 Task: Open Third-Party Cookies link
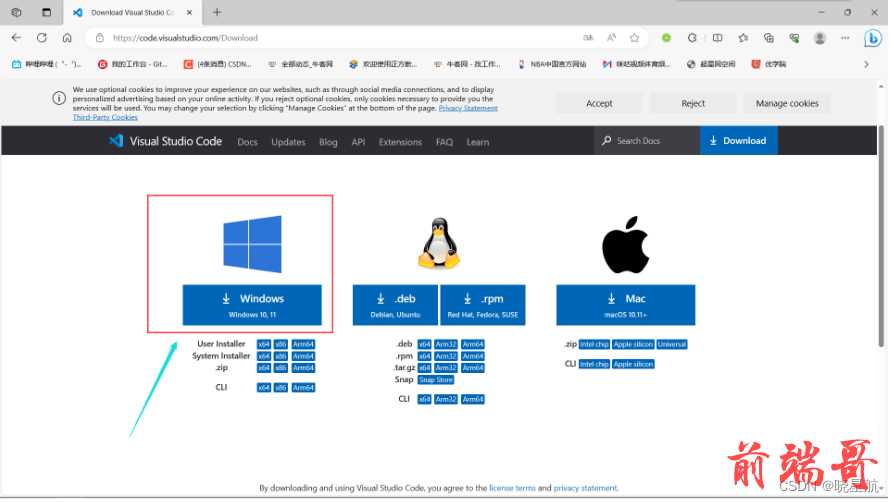click(x=105, y=117)
